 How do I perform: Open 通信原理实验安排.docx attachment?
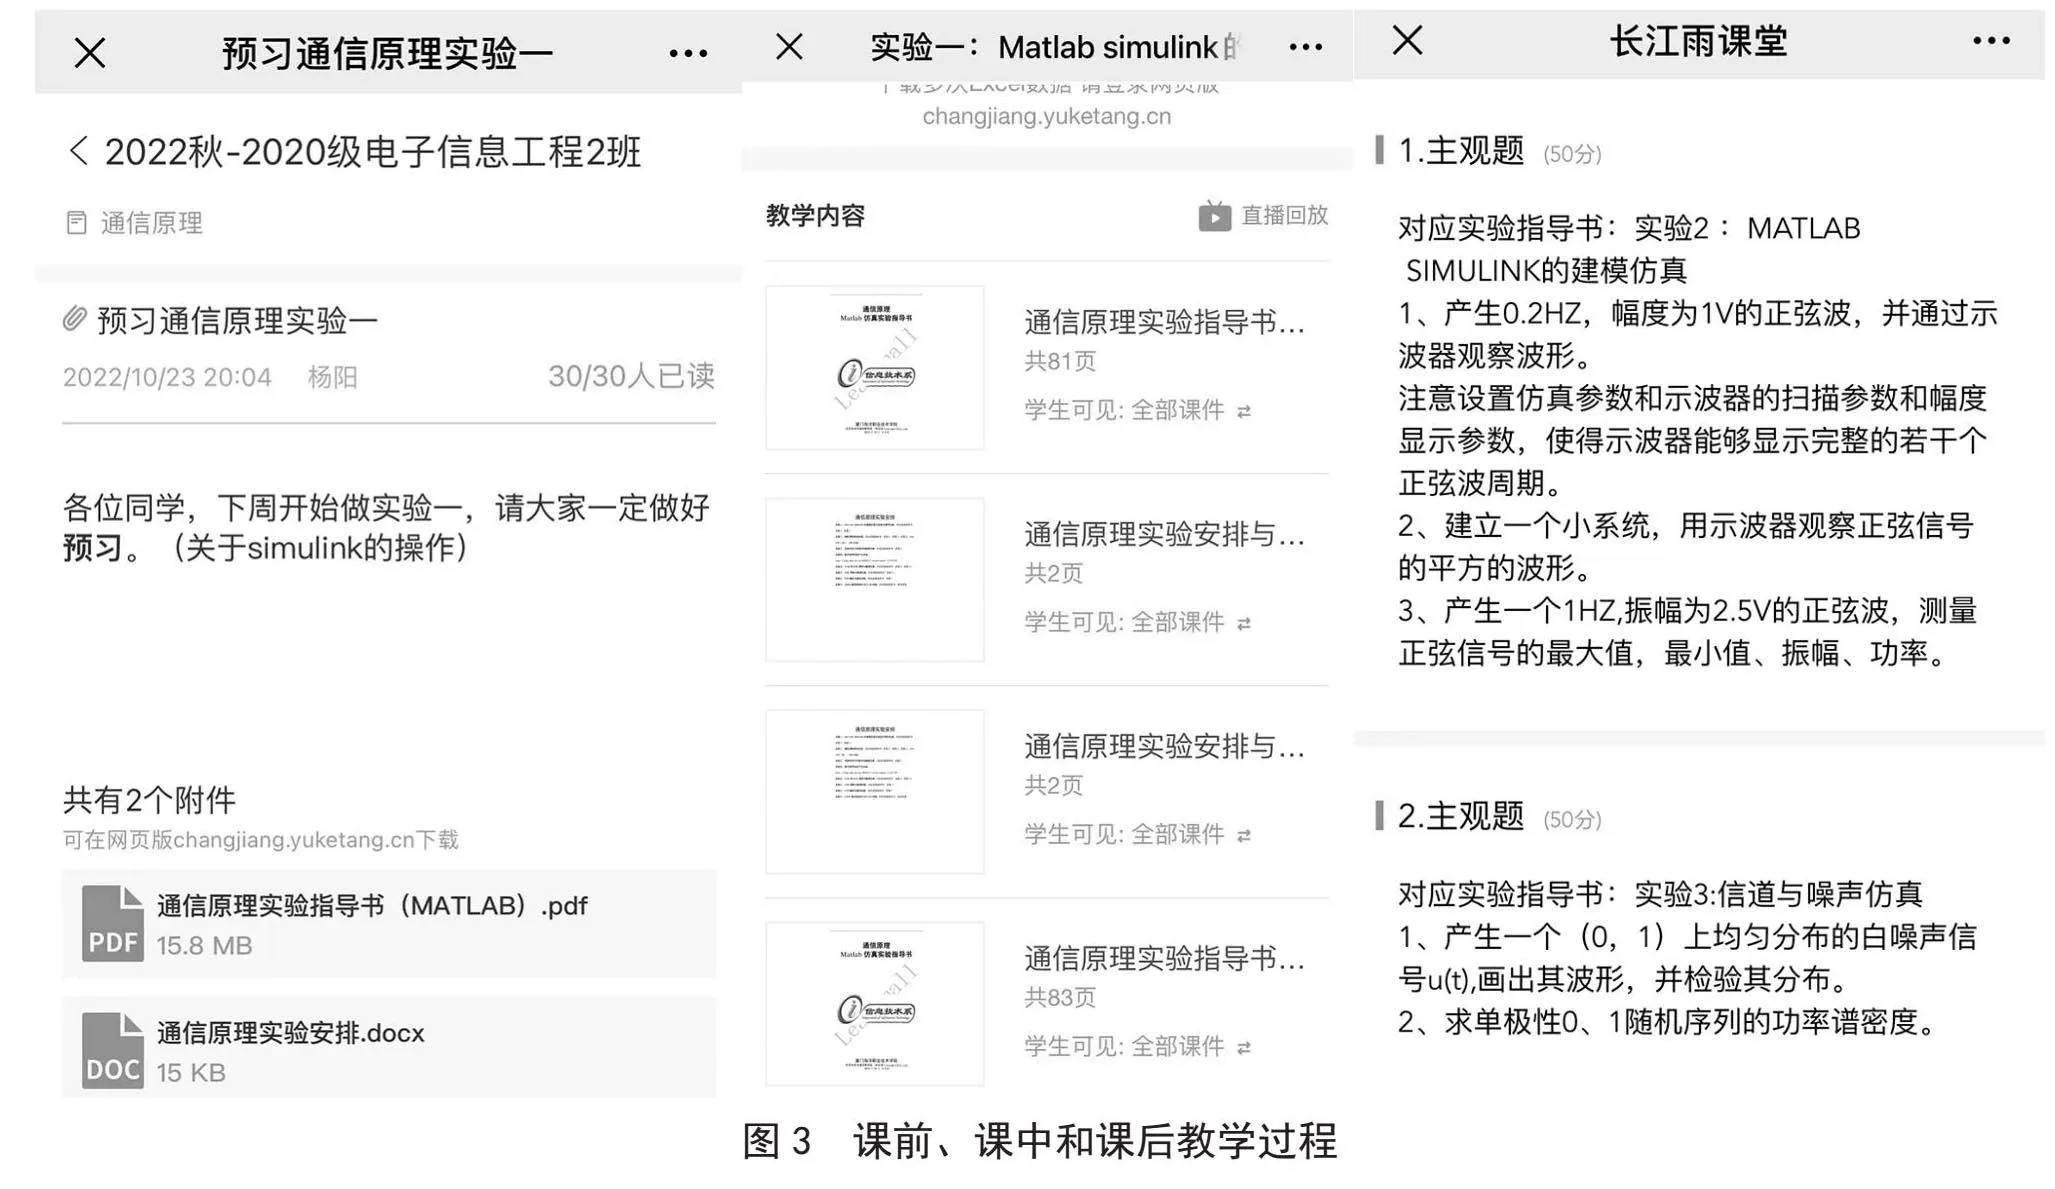(x=388, y=1048)
